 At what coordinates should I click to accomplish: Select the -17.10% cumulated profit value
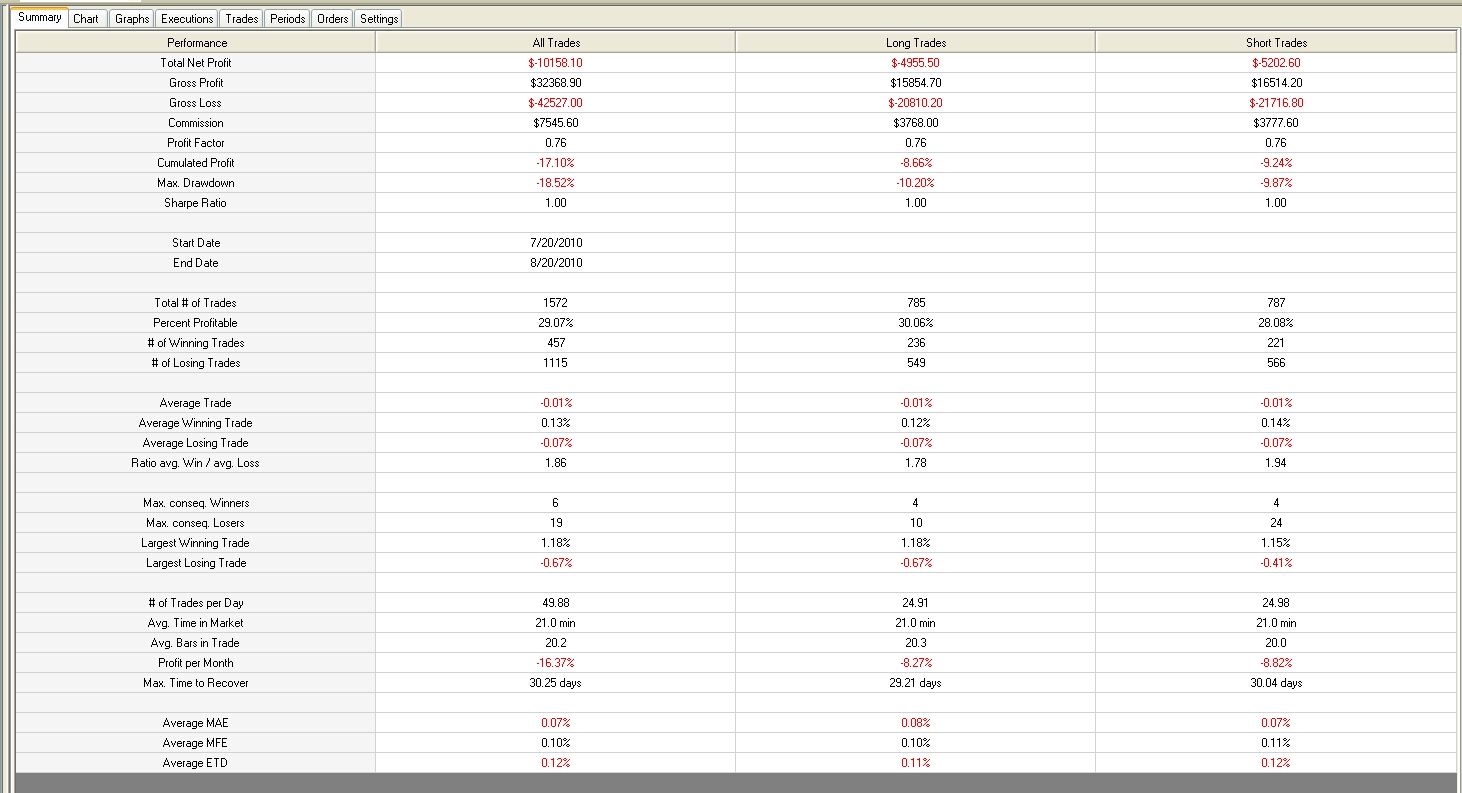[555, 163]
